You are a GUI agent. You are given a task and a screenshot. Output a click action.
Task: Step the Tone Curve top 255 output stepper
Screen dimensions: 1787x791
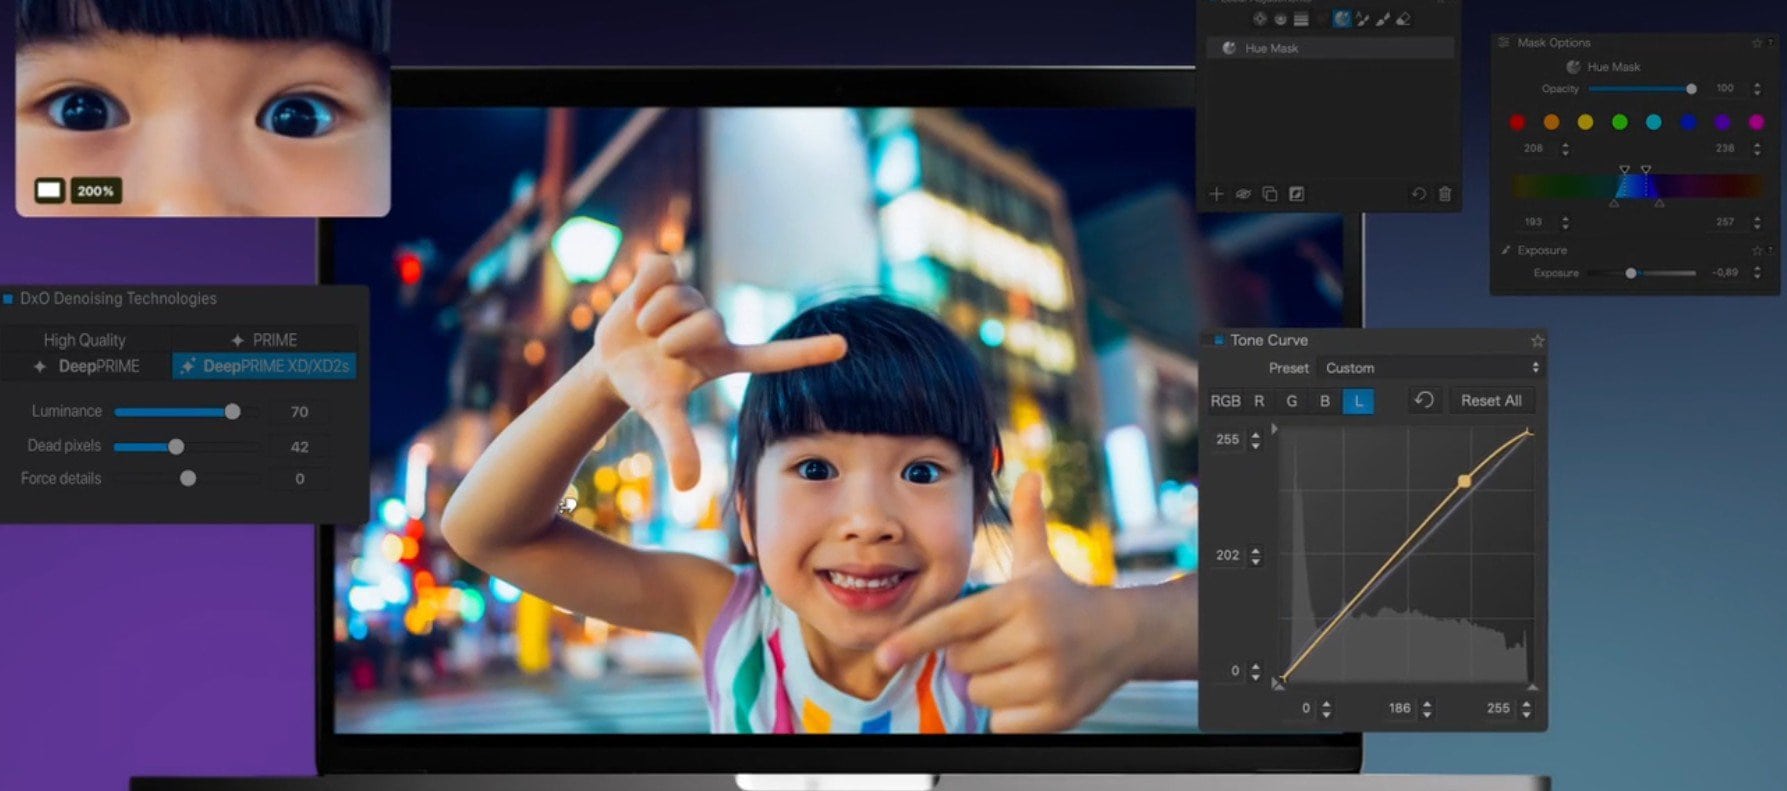pos(1255,440)
